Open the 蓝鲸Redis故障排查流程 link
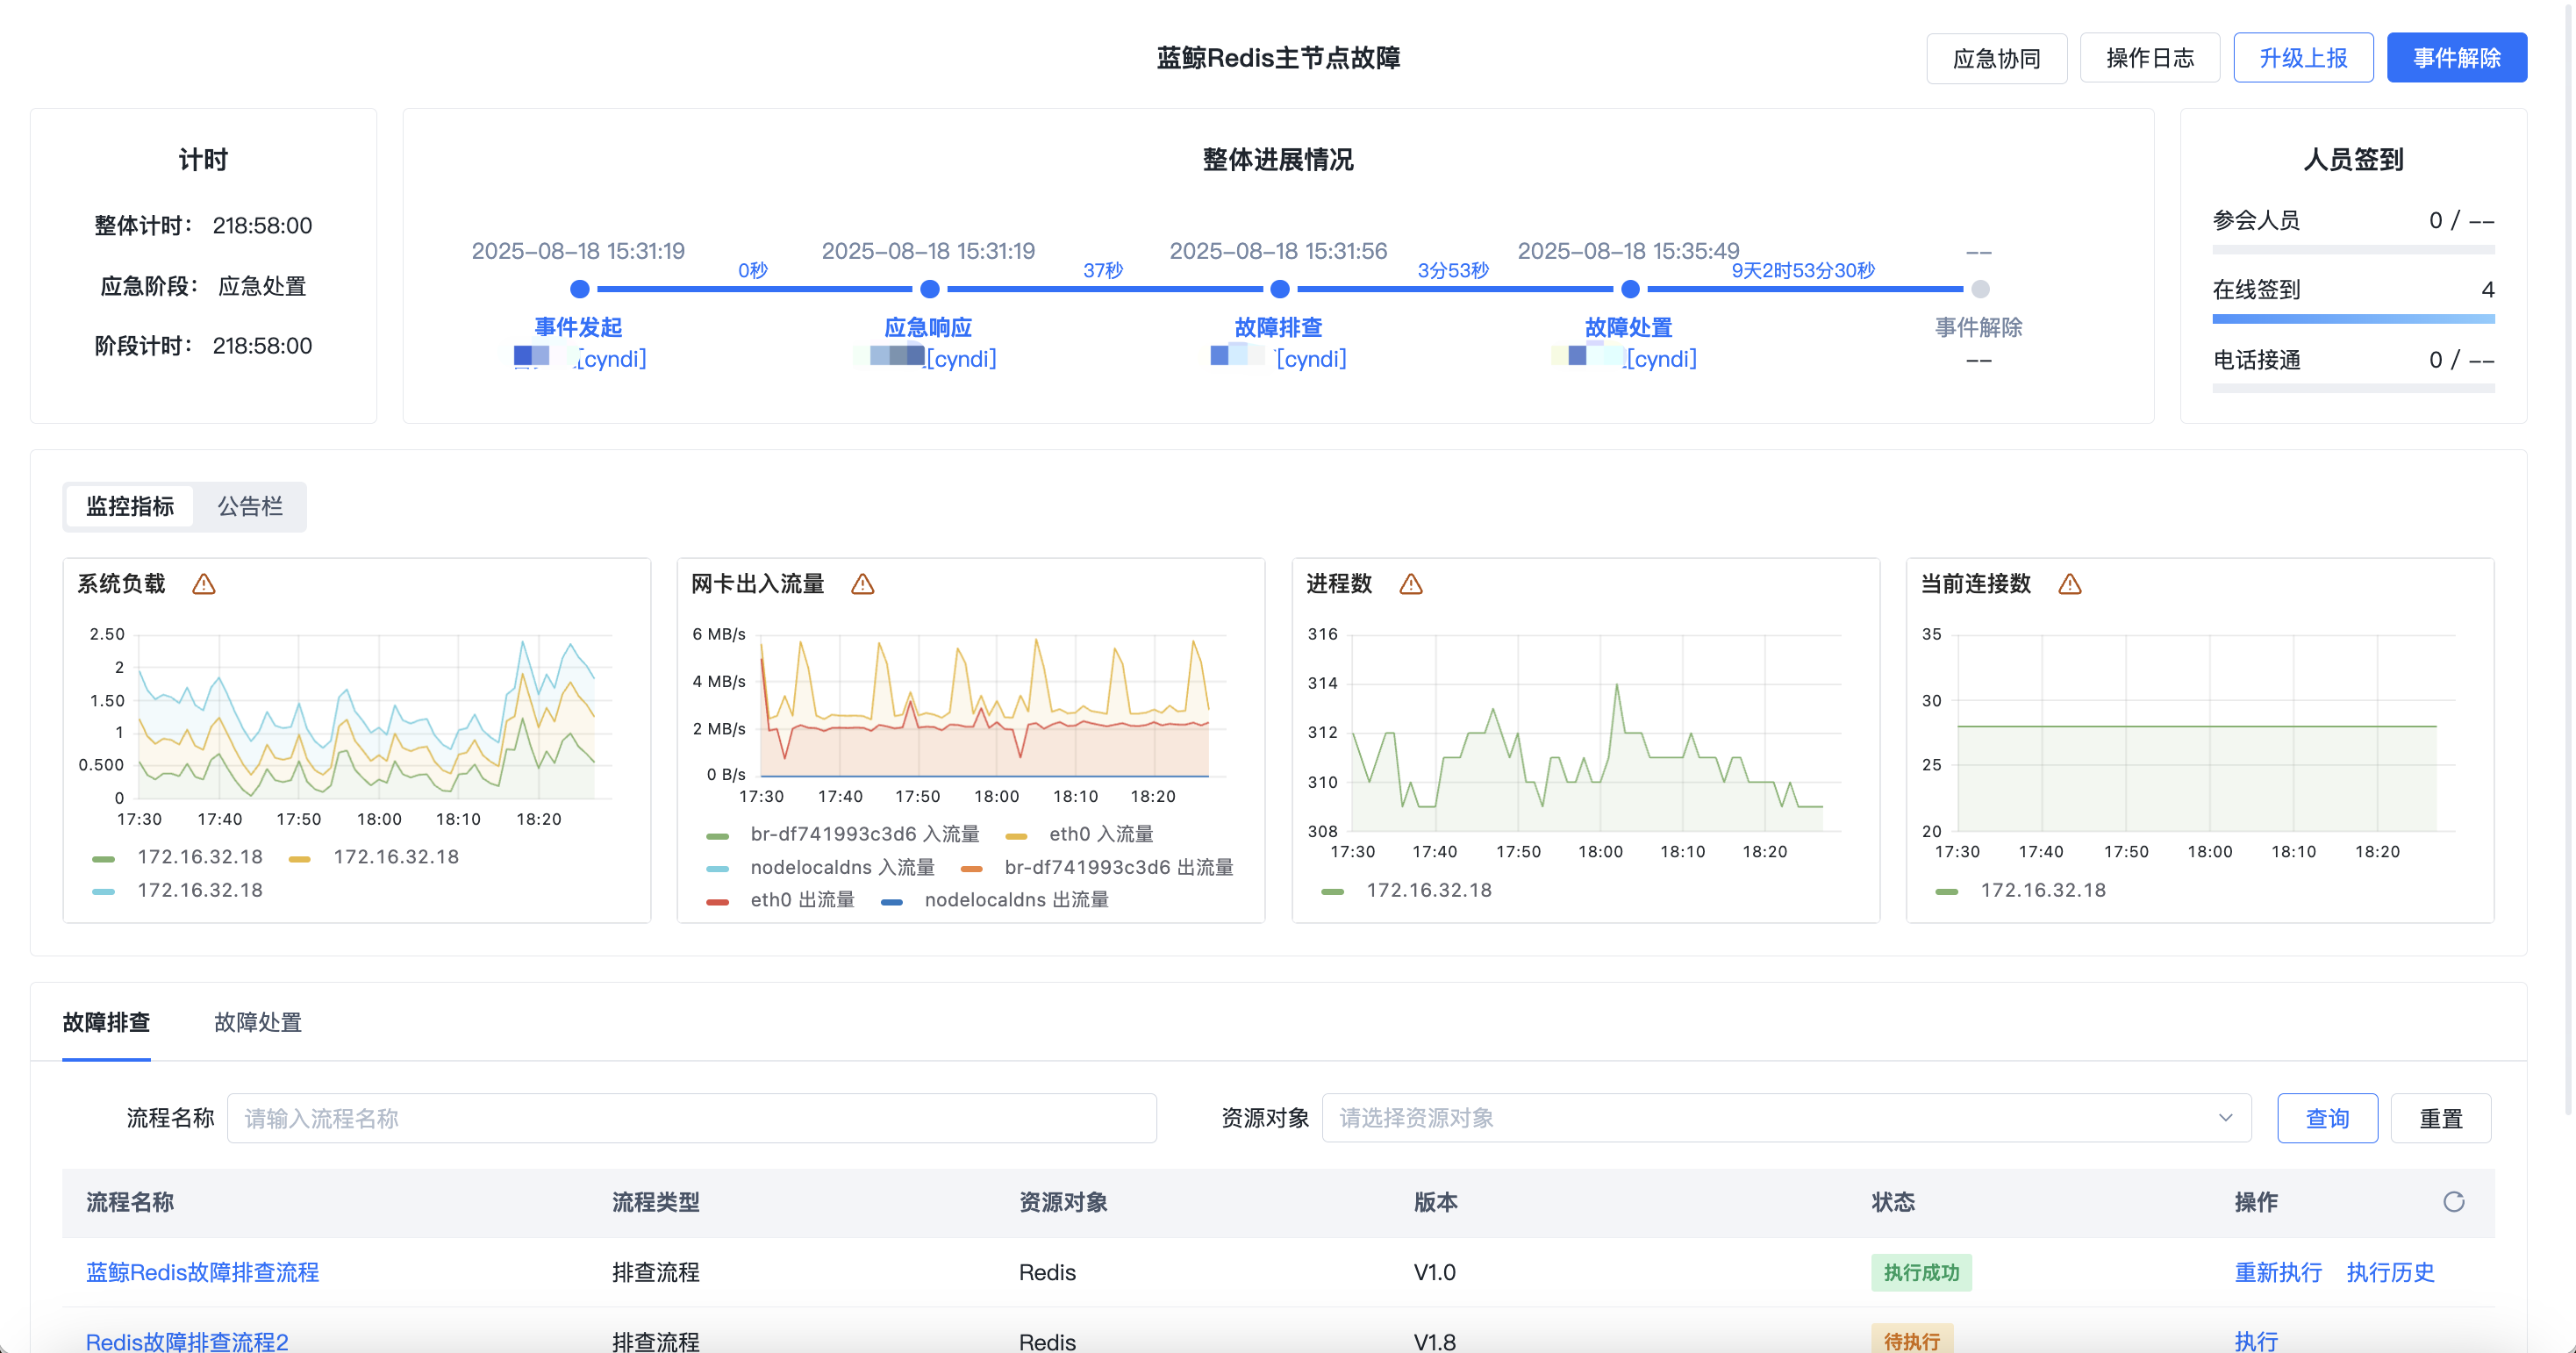Screen dimensions: 2576x1353 [x=202, y=1272]
